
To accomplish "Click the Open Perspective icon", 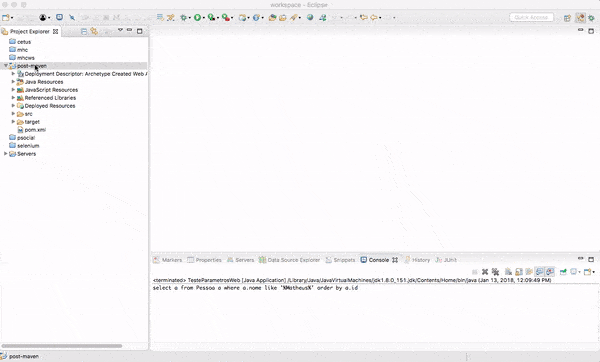I will 567,18.
